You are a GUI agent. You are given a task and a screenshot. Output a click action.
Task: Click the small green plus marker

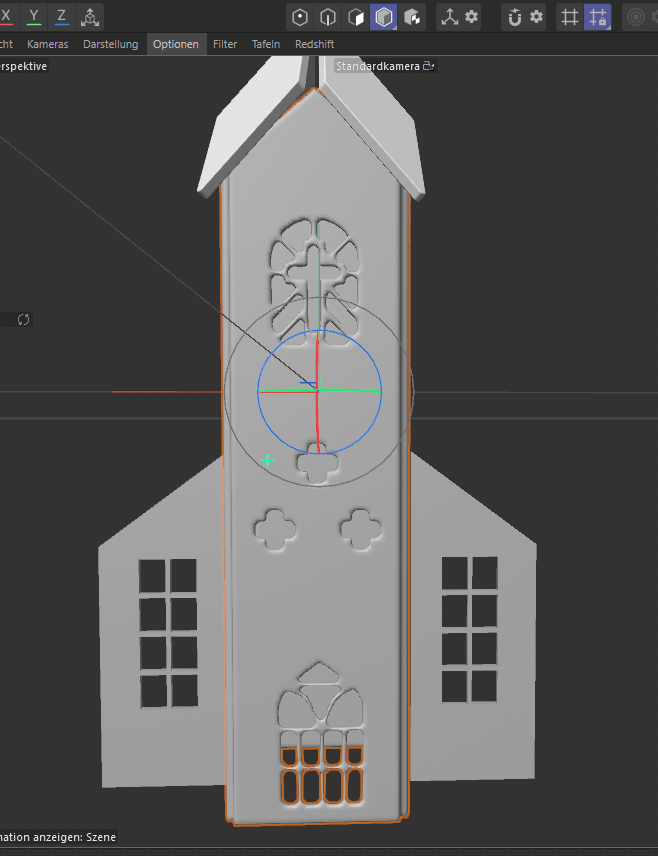pos(267,460)
